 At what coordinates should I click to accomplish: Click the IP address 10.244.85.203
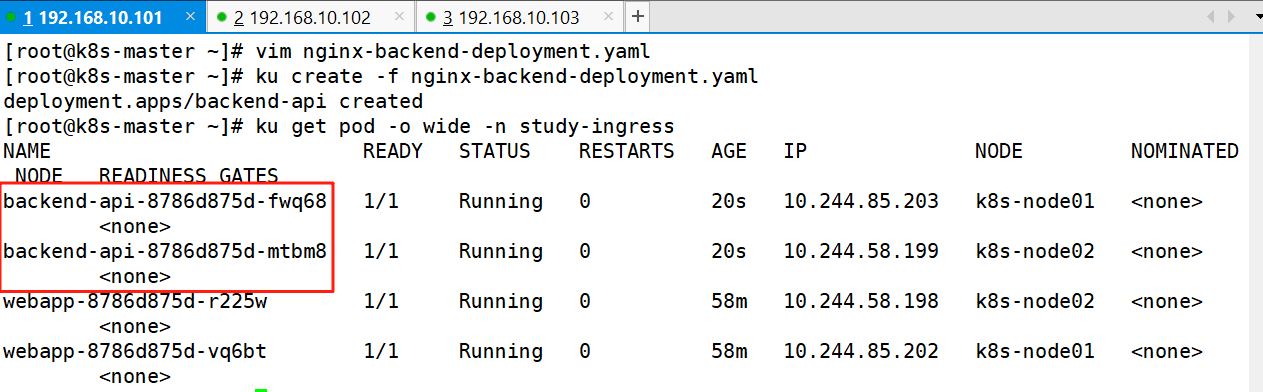click(x=861, y=202)
